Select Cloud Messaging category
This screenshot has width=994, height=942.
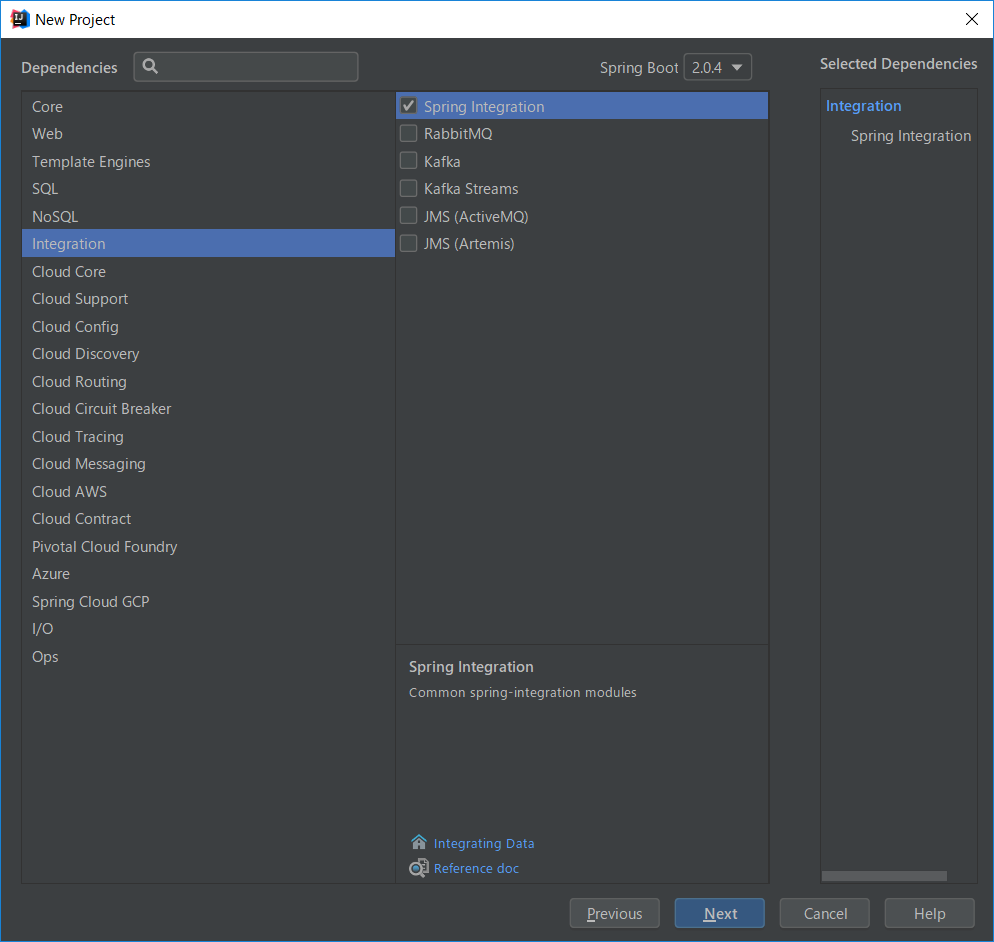pos(209,464)
